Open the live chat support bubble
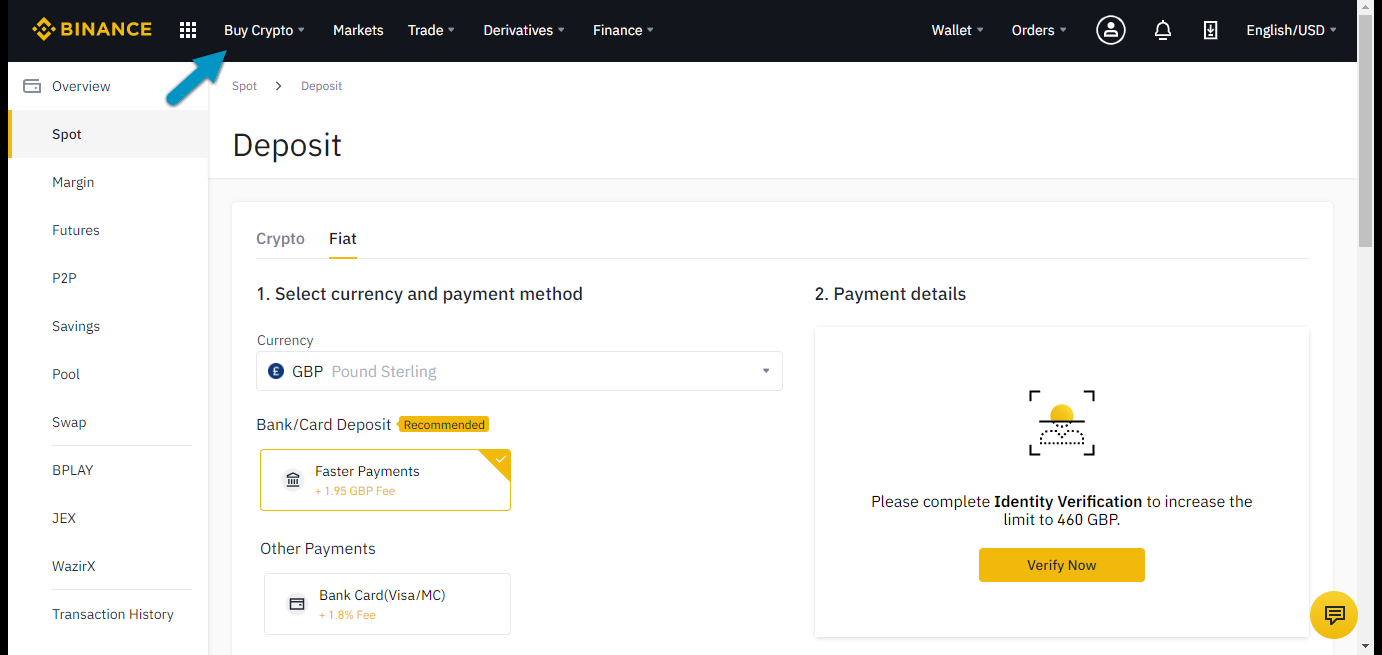Image resolution: width=1382 pixels, height=655 pixels. [1334, 614]
